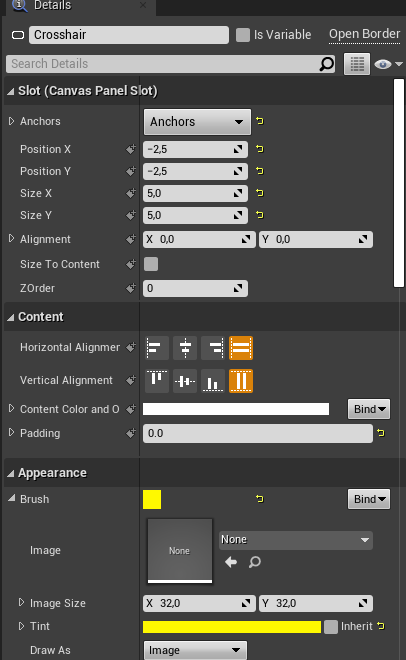The image size is (406, 660).
Task: Toggle the Tint Inherit checkbox
Action: [x=331, y=627]
